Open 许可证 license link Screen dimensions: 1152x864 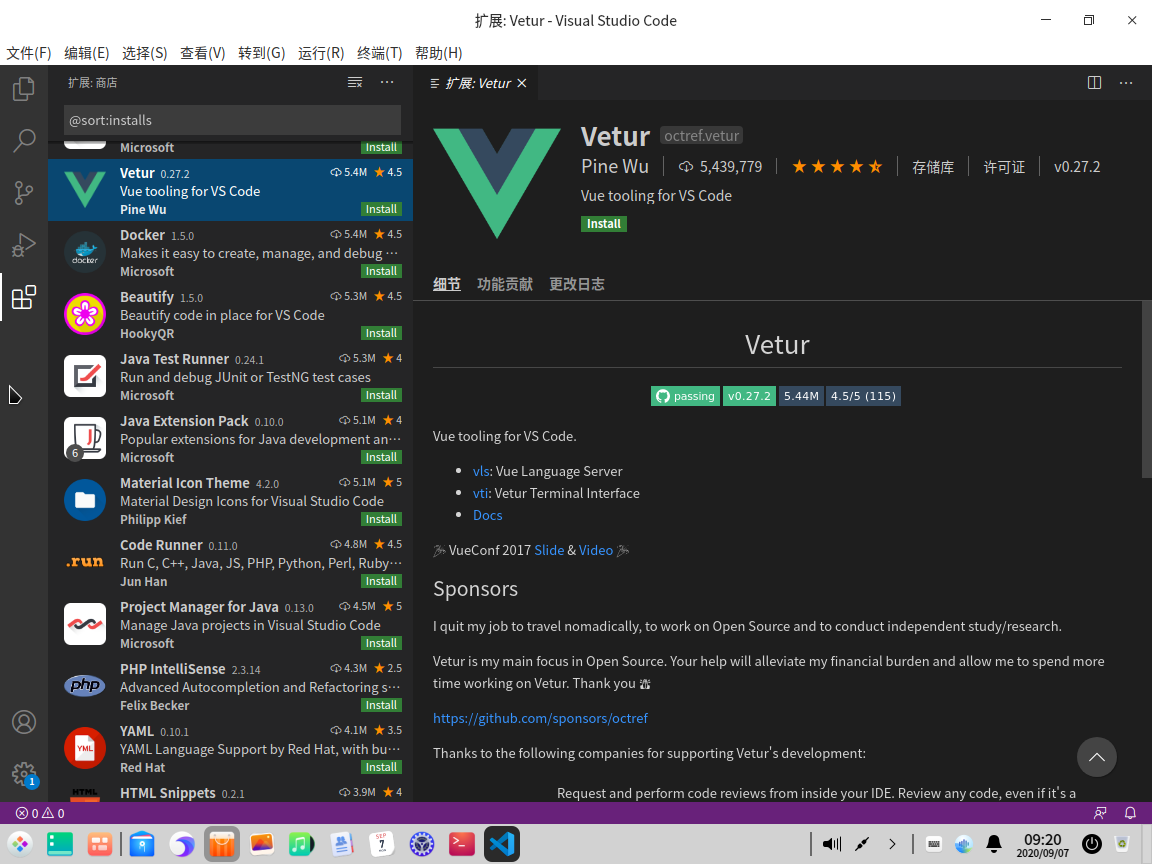pos(1004,168)
